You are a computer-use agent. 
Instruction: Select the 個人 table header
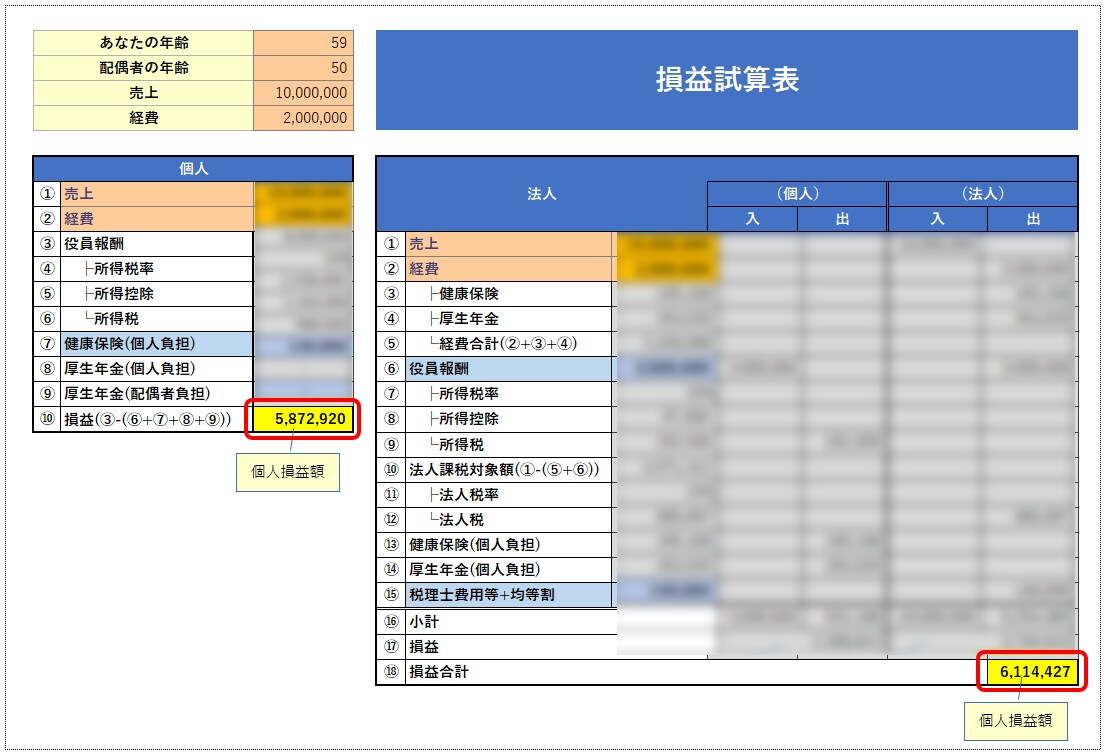click(x=193, y=169)
